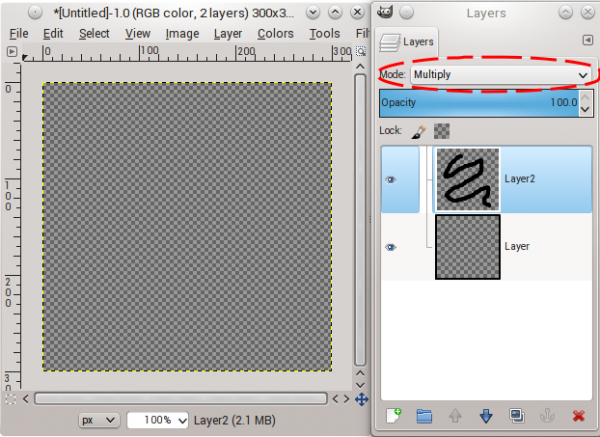Toggle Quick Mask at canvas bottom-left corner
This screenshot has width=600, height=437.
[11, 399]
